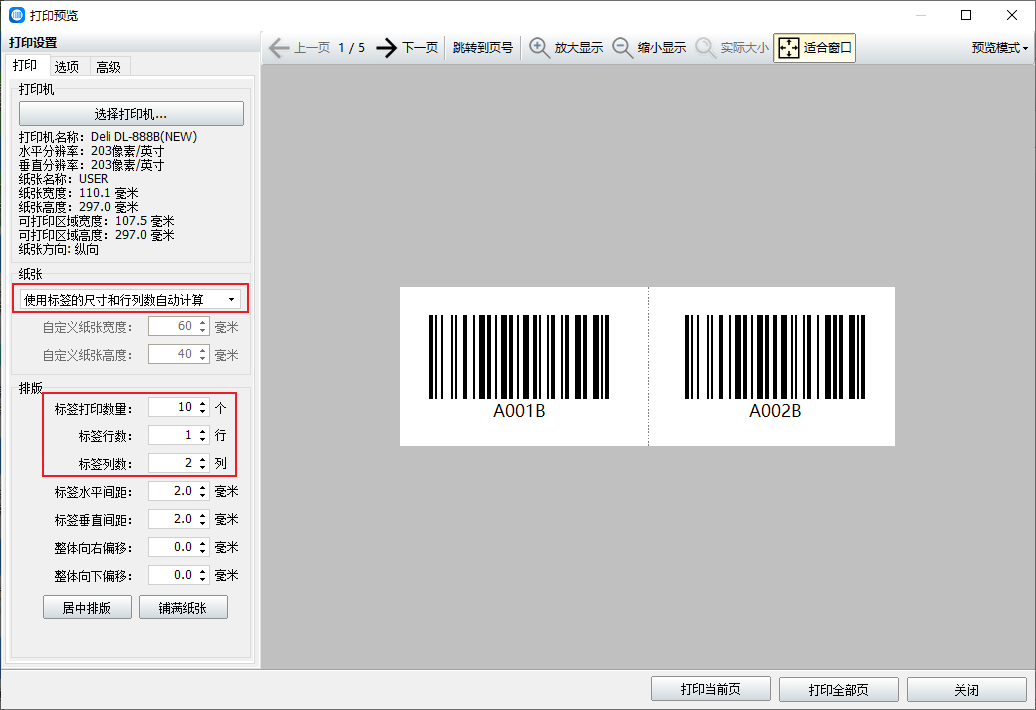Increase the 标签列数 value with up arrow

click(203, 458)
